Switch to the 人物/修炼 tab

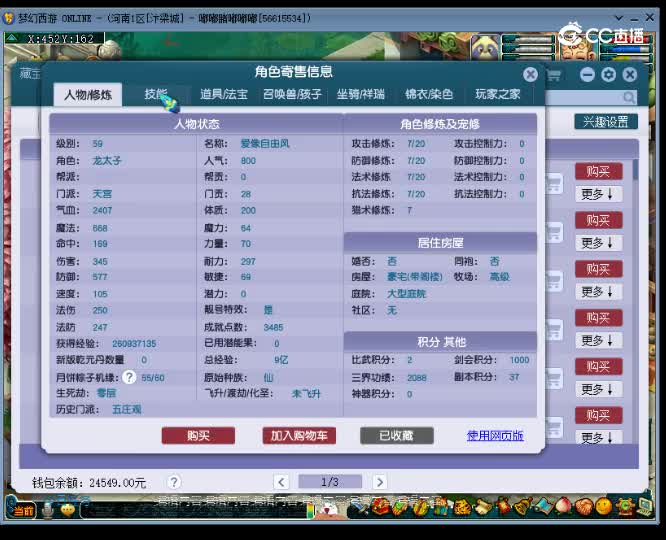point(88,94)
